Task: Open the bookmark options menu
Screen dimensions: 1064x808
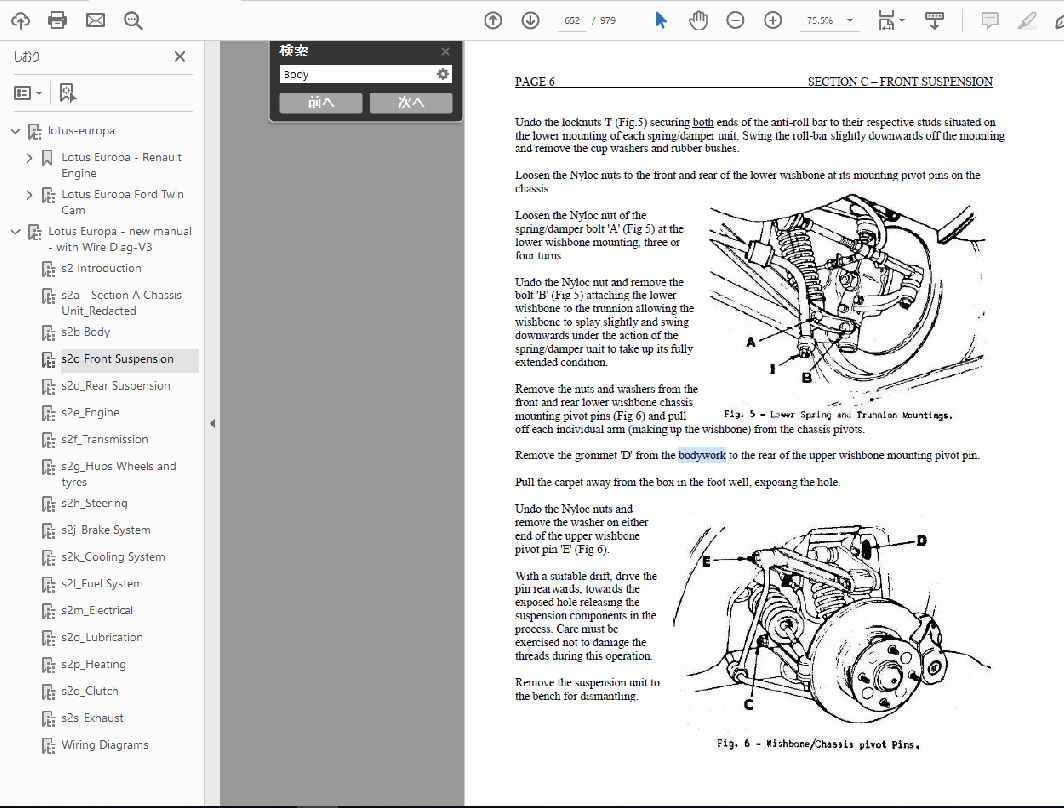Action: pos(28,93)
